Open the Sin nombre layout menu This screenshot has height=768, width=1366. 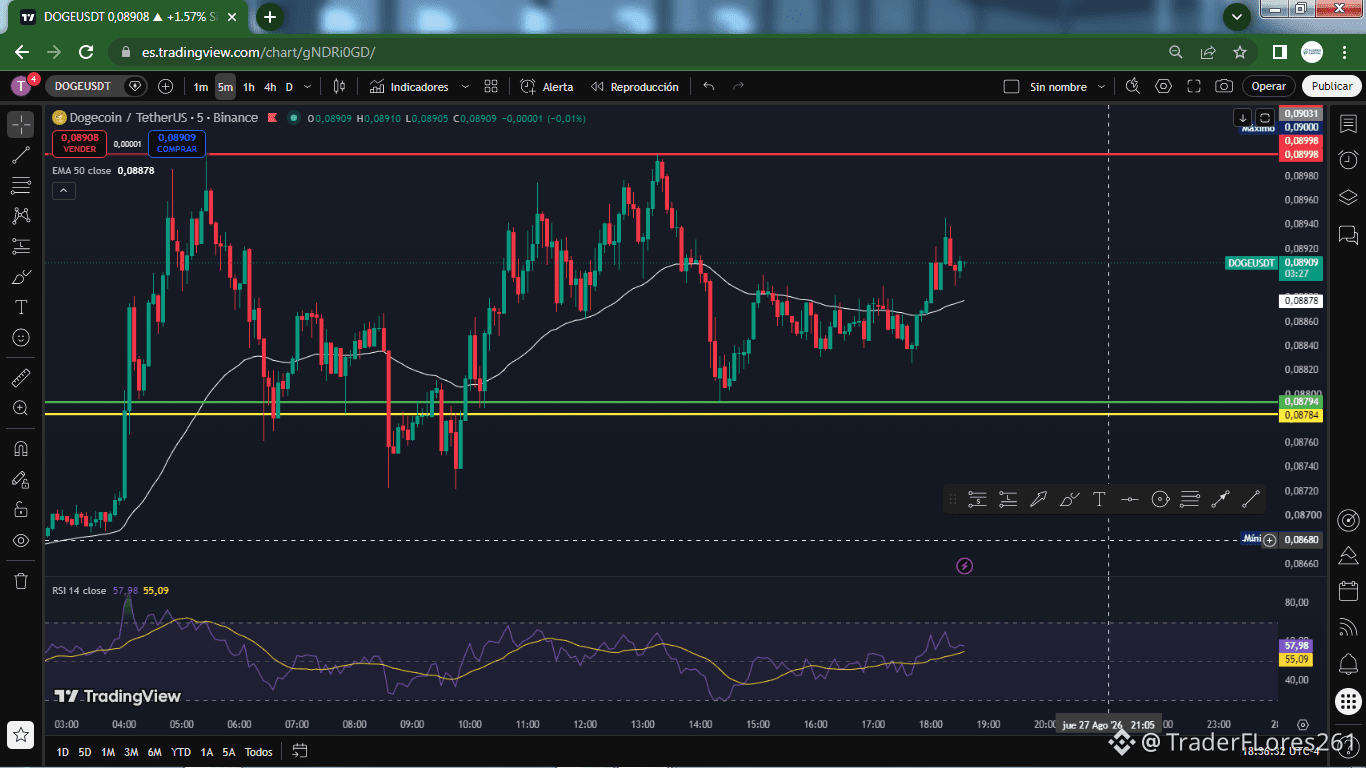coord(1067,87)
